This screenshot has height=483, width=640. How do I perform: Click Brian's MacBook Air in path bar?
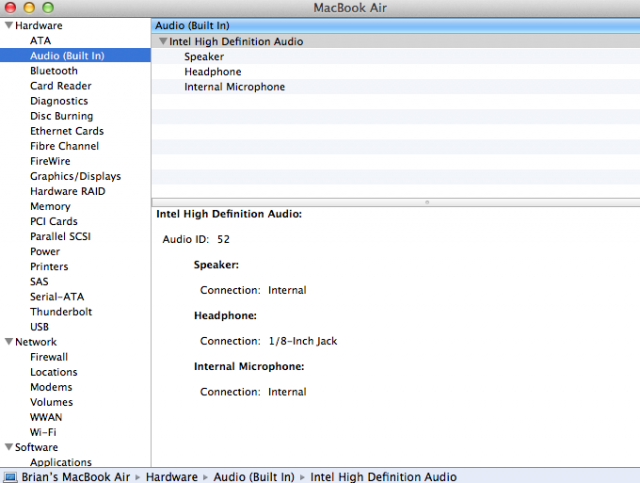click(x=76, y=477)
